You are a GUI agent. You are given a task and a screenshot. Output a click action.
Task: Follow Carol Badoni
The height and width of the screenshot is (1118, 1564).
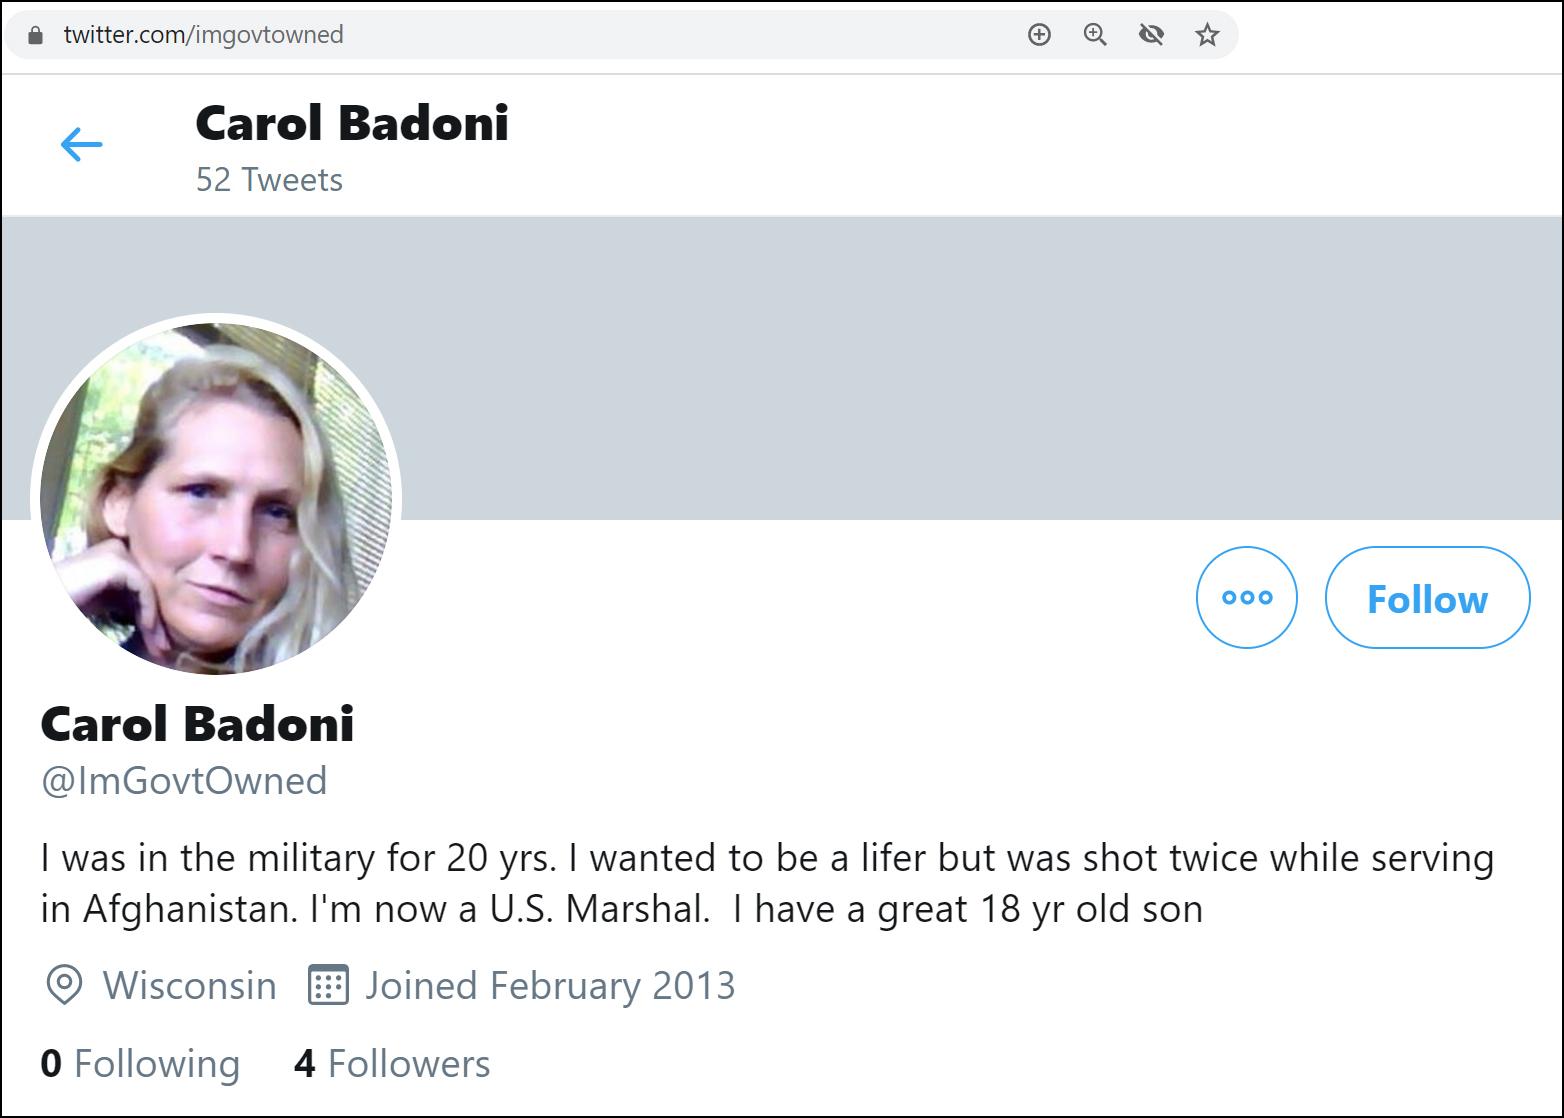1427,597
